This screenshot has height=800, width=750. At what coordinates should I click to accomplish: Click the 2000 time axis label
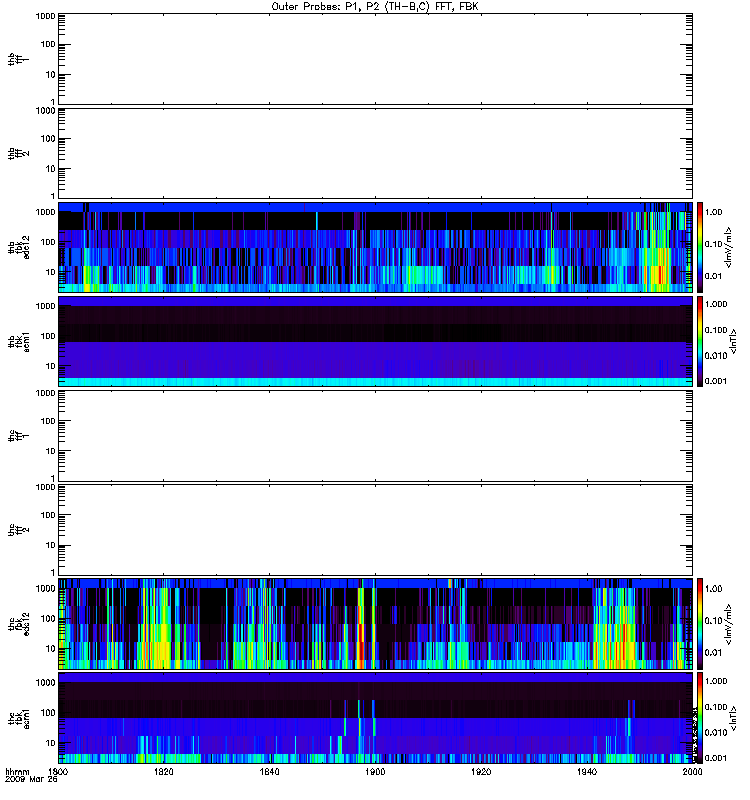692,772
